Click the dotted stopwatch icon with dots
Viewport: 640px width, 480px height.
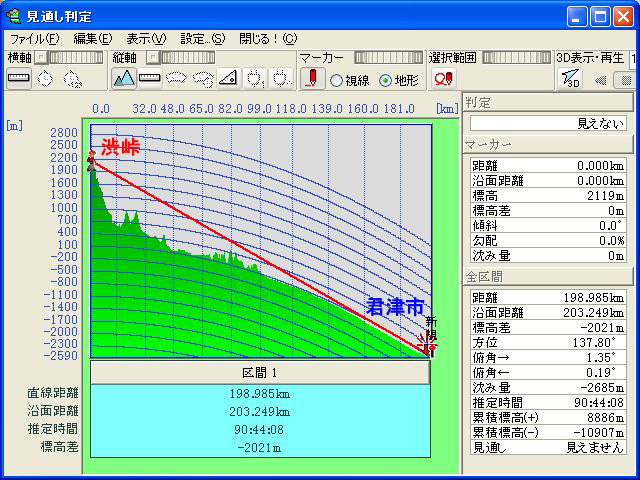[281, 78]
